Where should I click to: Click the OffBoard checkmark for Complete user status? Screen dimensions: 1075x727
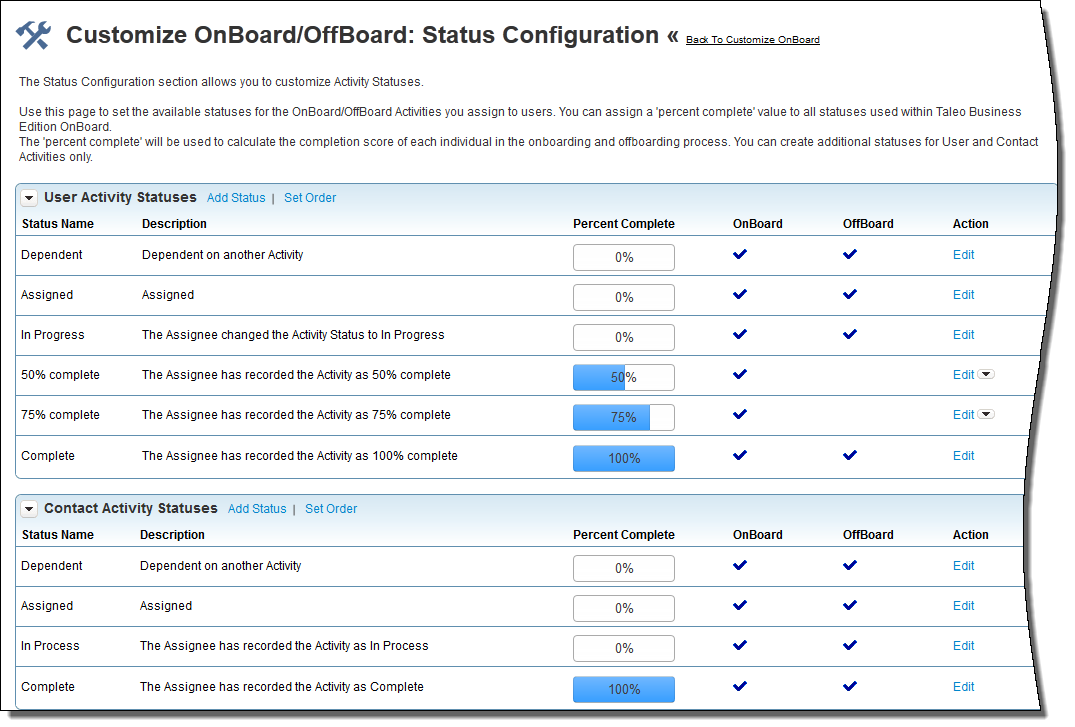pos(850,454)
